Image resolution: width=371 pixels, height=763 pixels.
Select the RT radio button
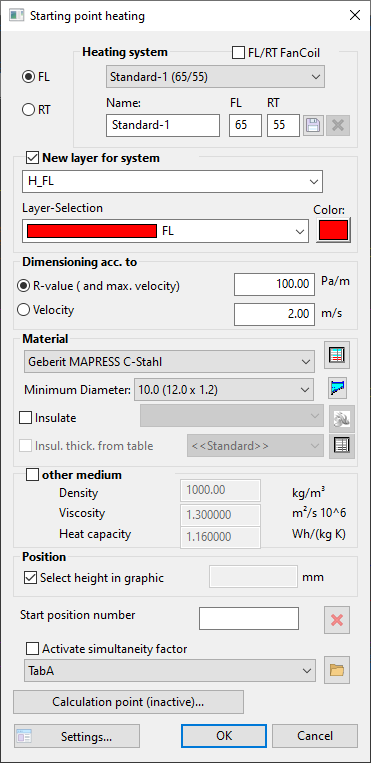(28, 110)
